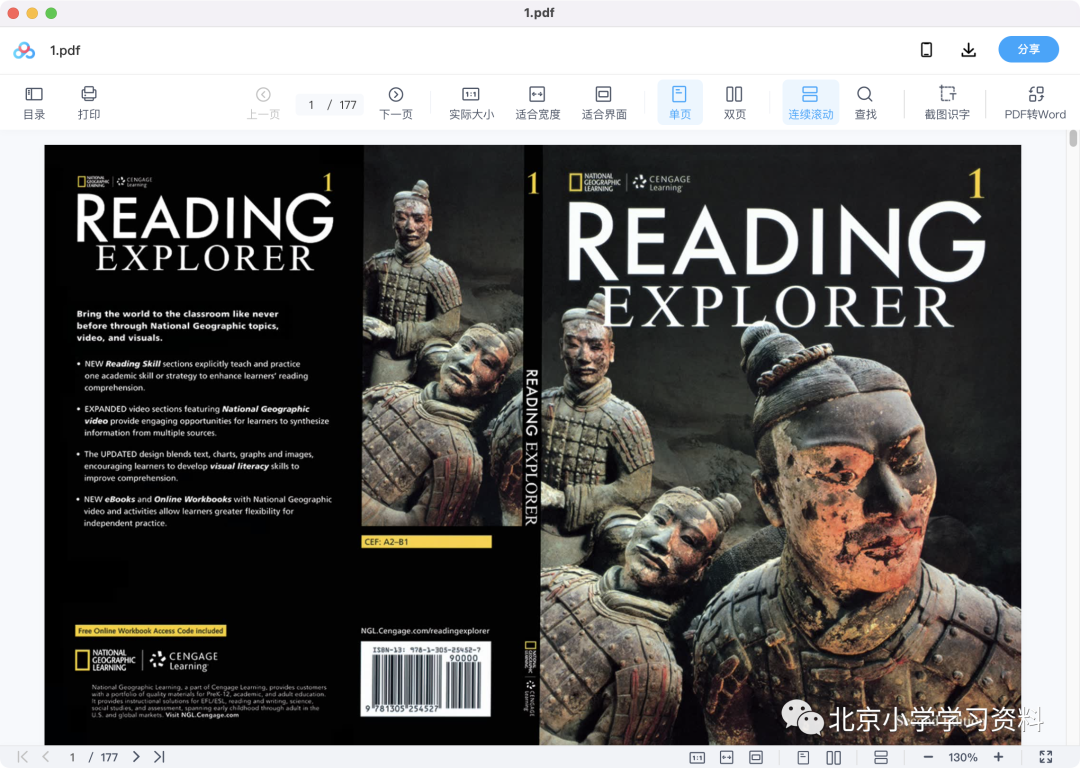Click the page number field in top toolbar
Viewport: 1080px width, 768px height.
(311, 105)
